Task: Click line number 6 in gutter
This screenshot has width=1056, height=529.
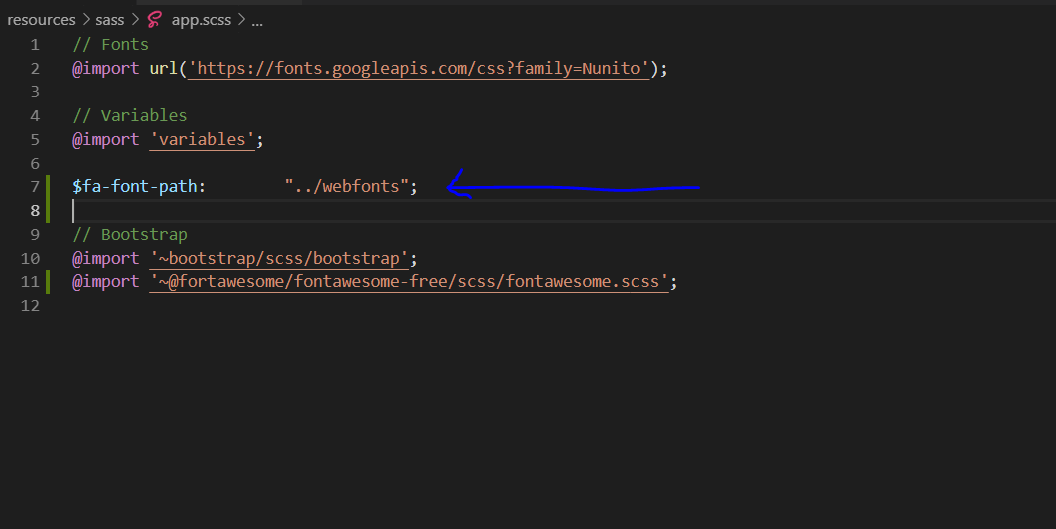Action: pyautogui.click(x=35, y=164)
